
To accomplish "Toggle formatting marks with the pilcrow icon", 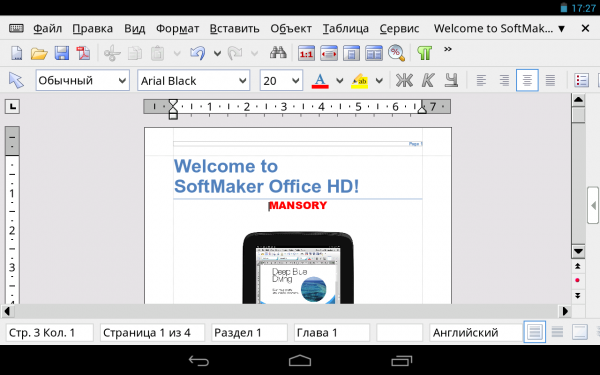I will (x=424, y=53).
